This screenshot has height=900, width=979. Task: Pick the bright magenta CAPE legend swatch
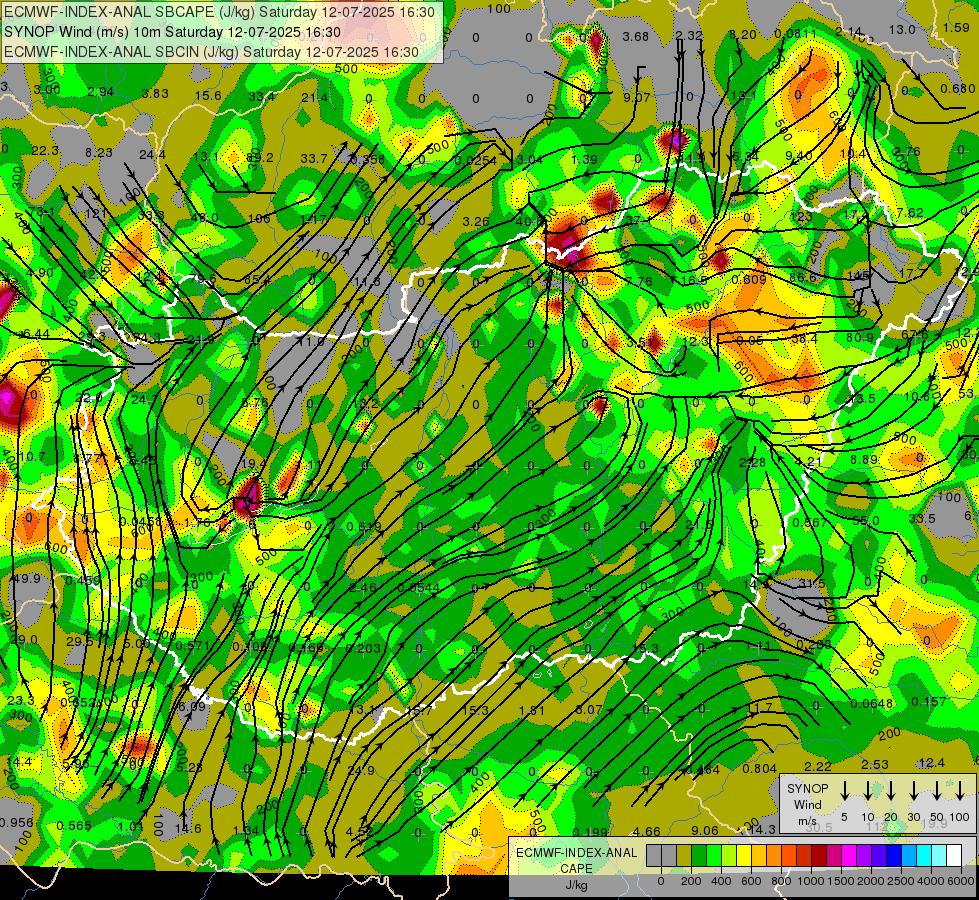[x=849, y=855]
